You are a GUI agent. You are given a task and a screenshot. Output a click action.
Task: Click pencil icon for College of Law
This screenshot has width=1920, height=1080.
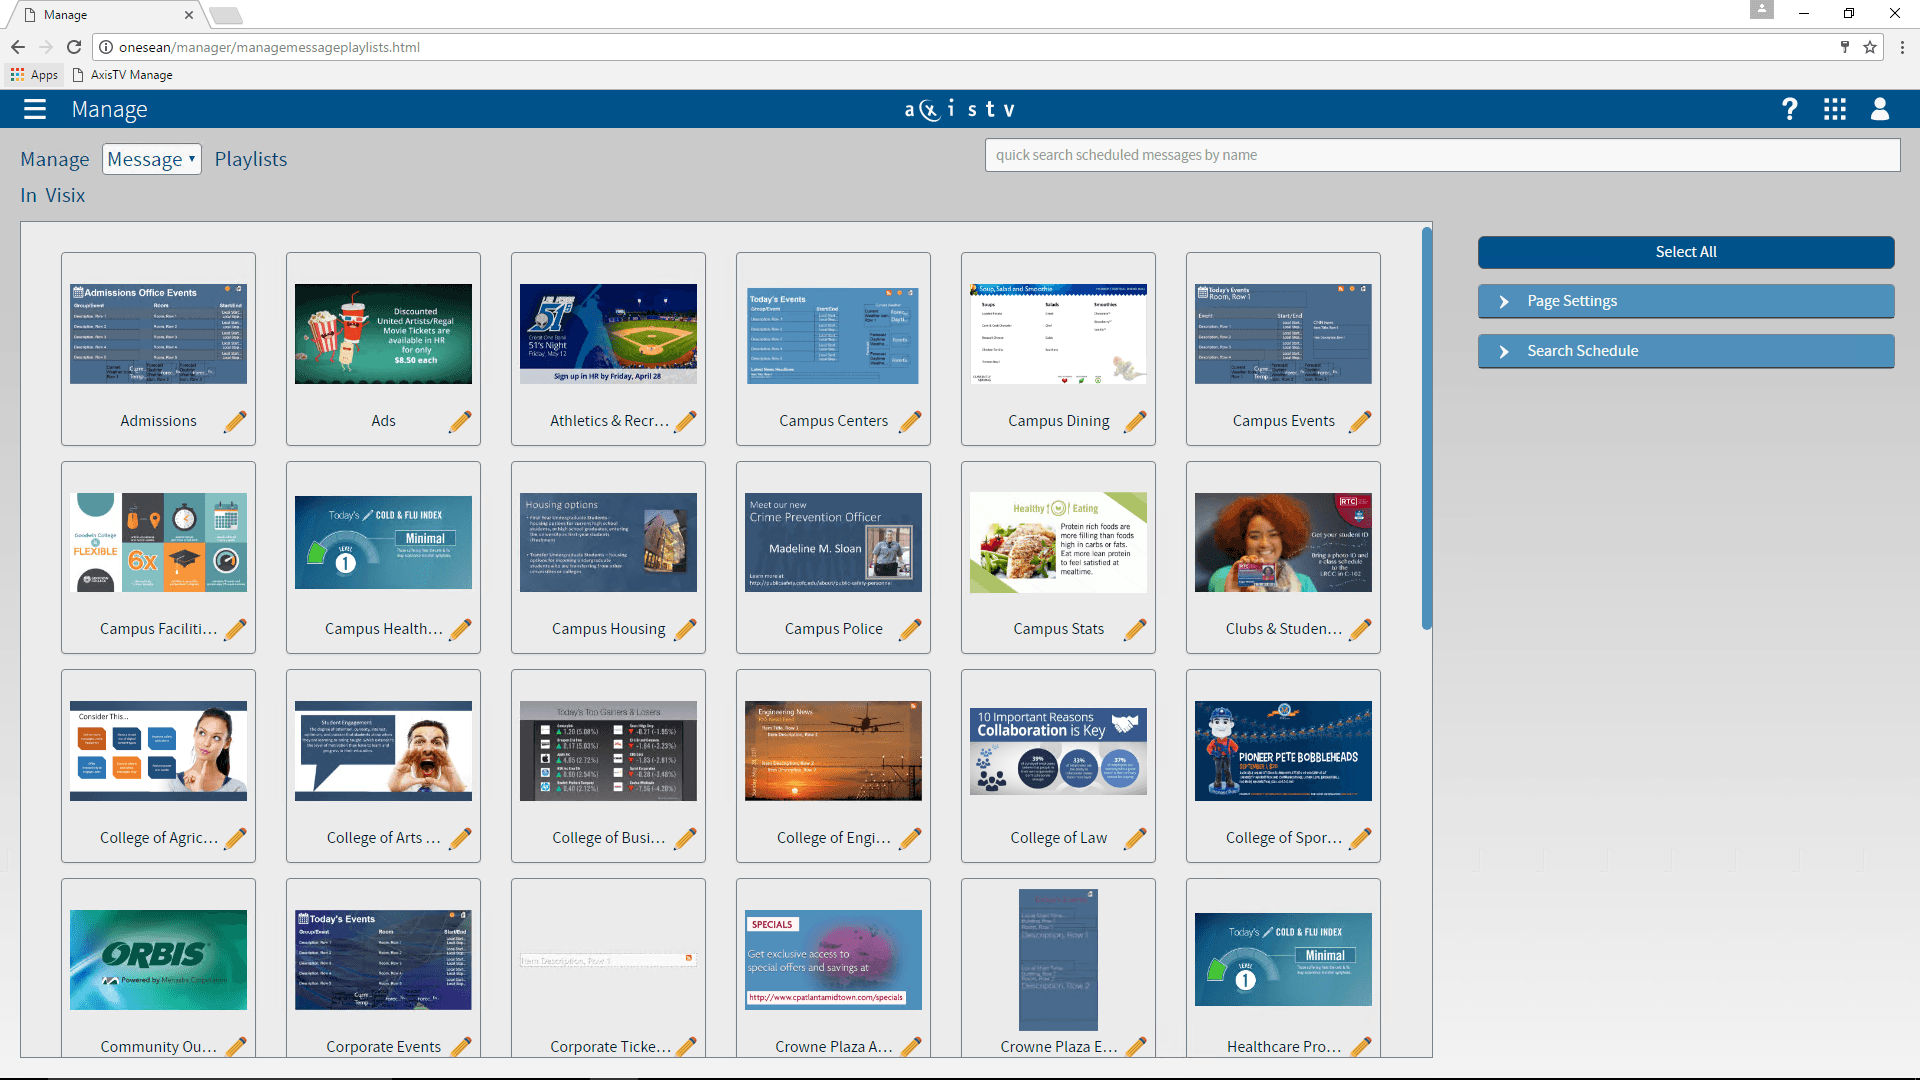[1135, 838]
